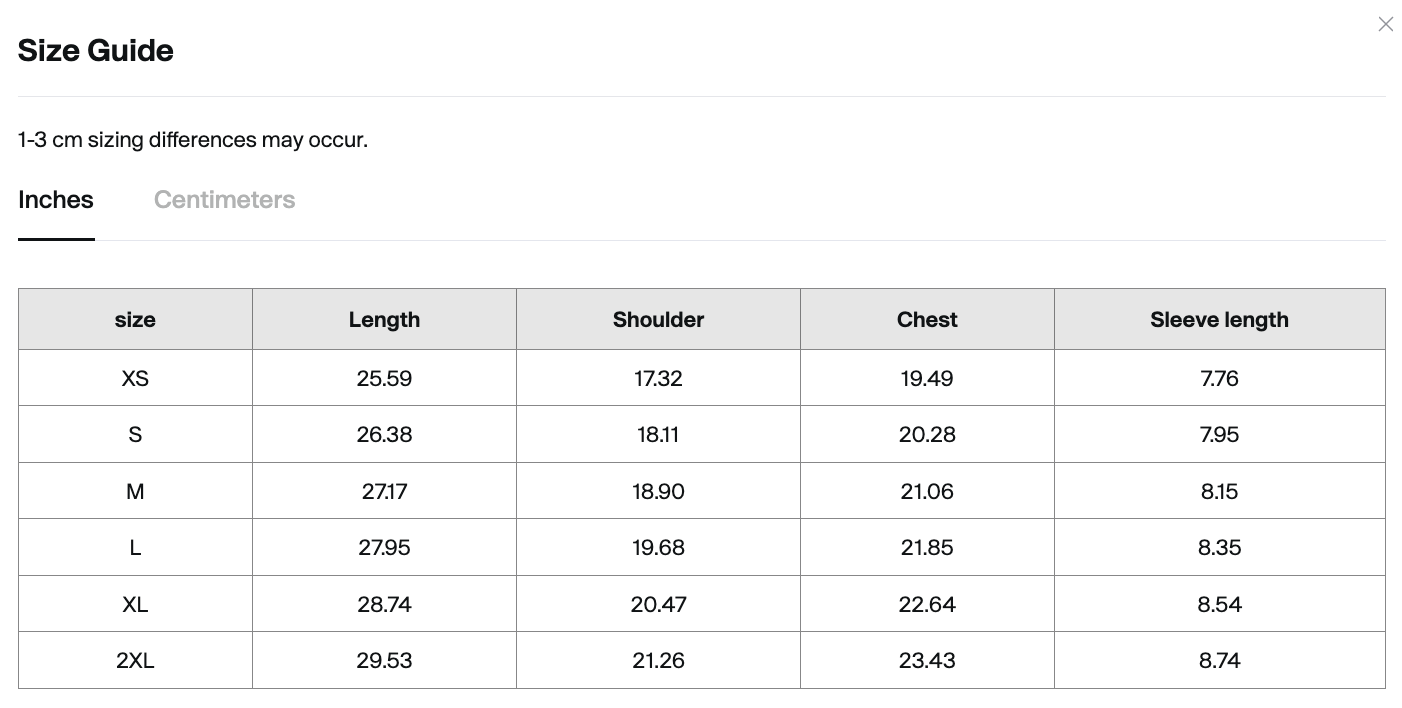1402x708 pixels.
Task: Click the Shoulder column header
Action: tap(658, 320)
